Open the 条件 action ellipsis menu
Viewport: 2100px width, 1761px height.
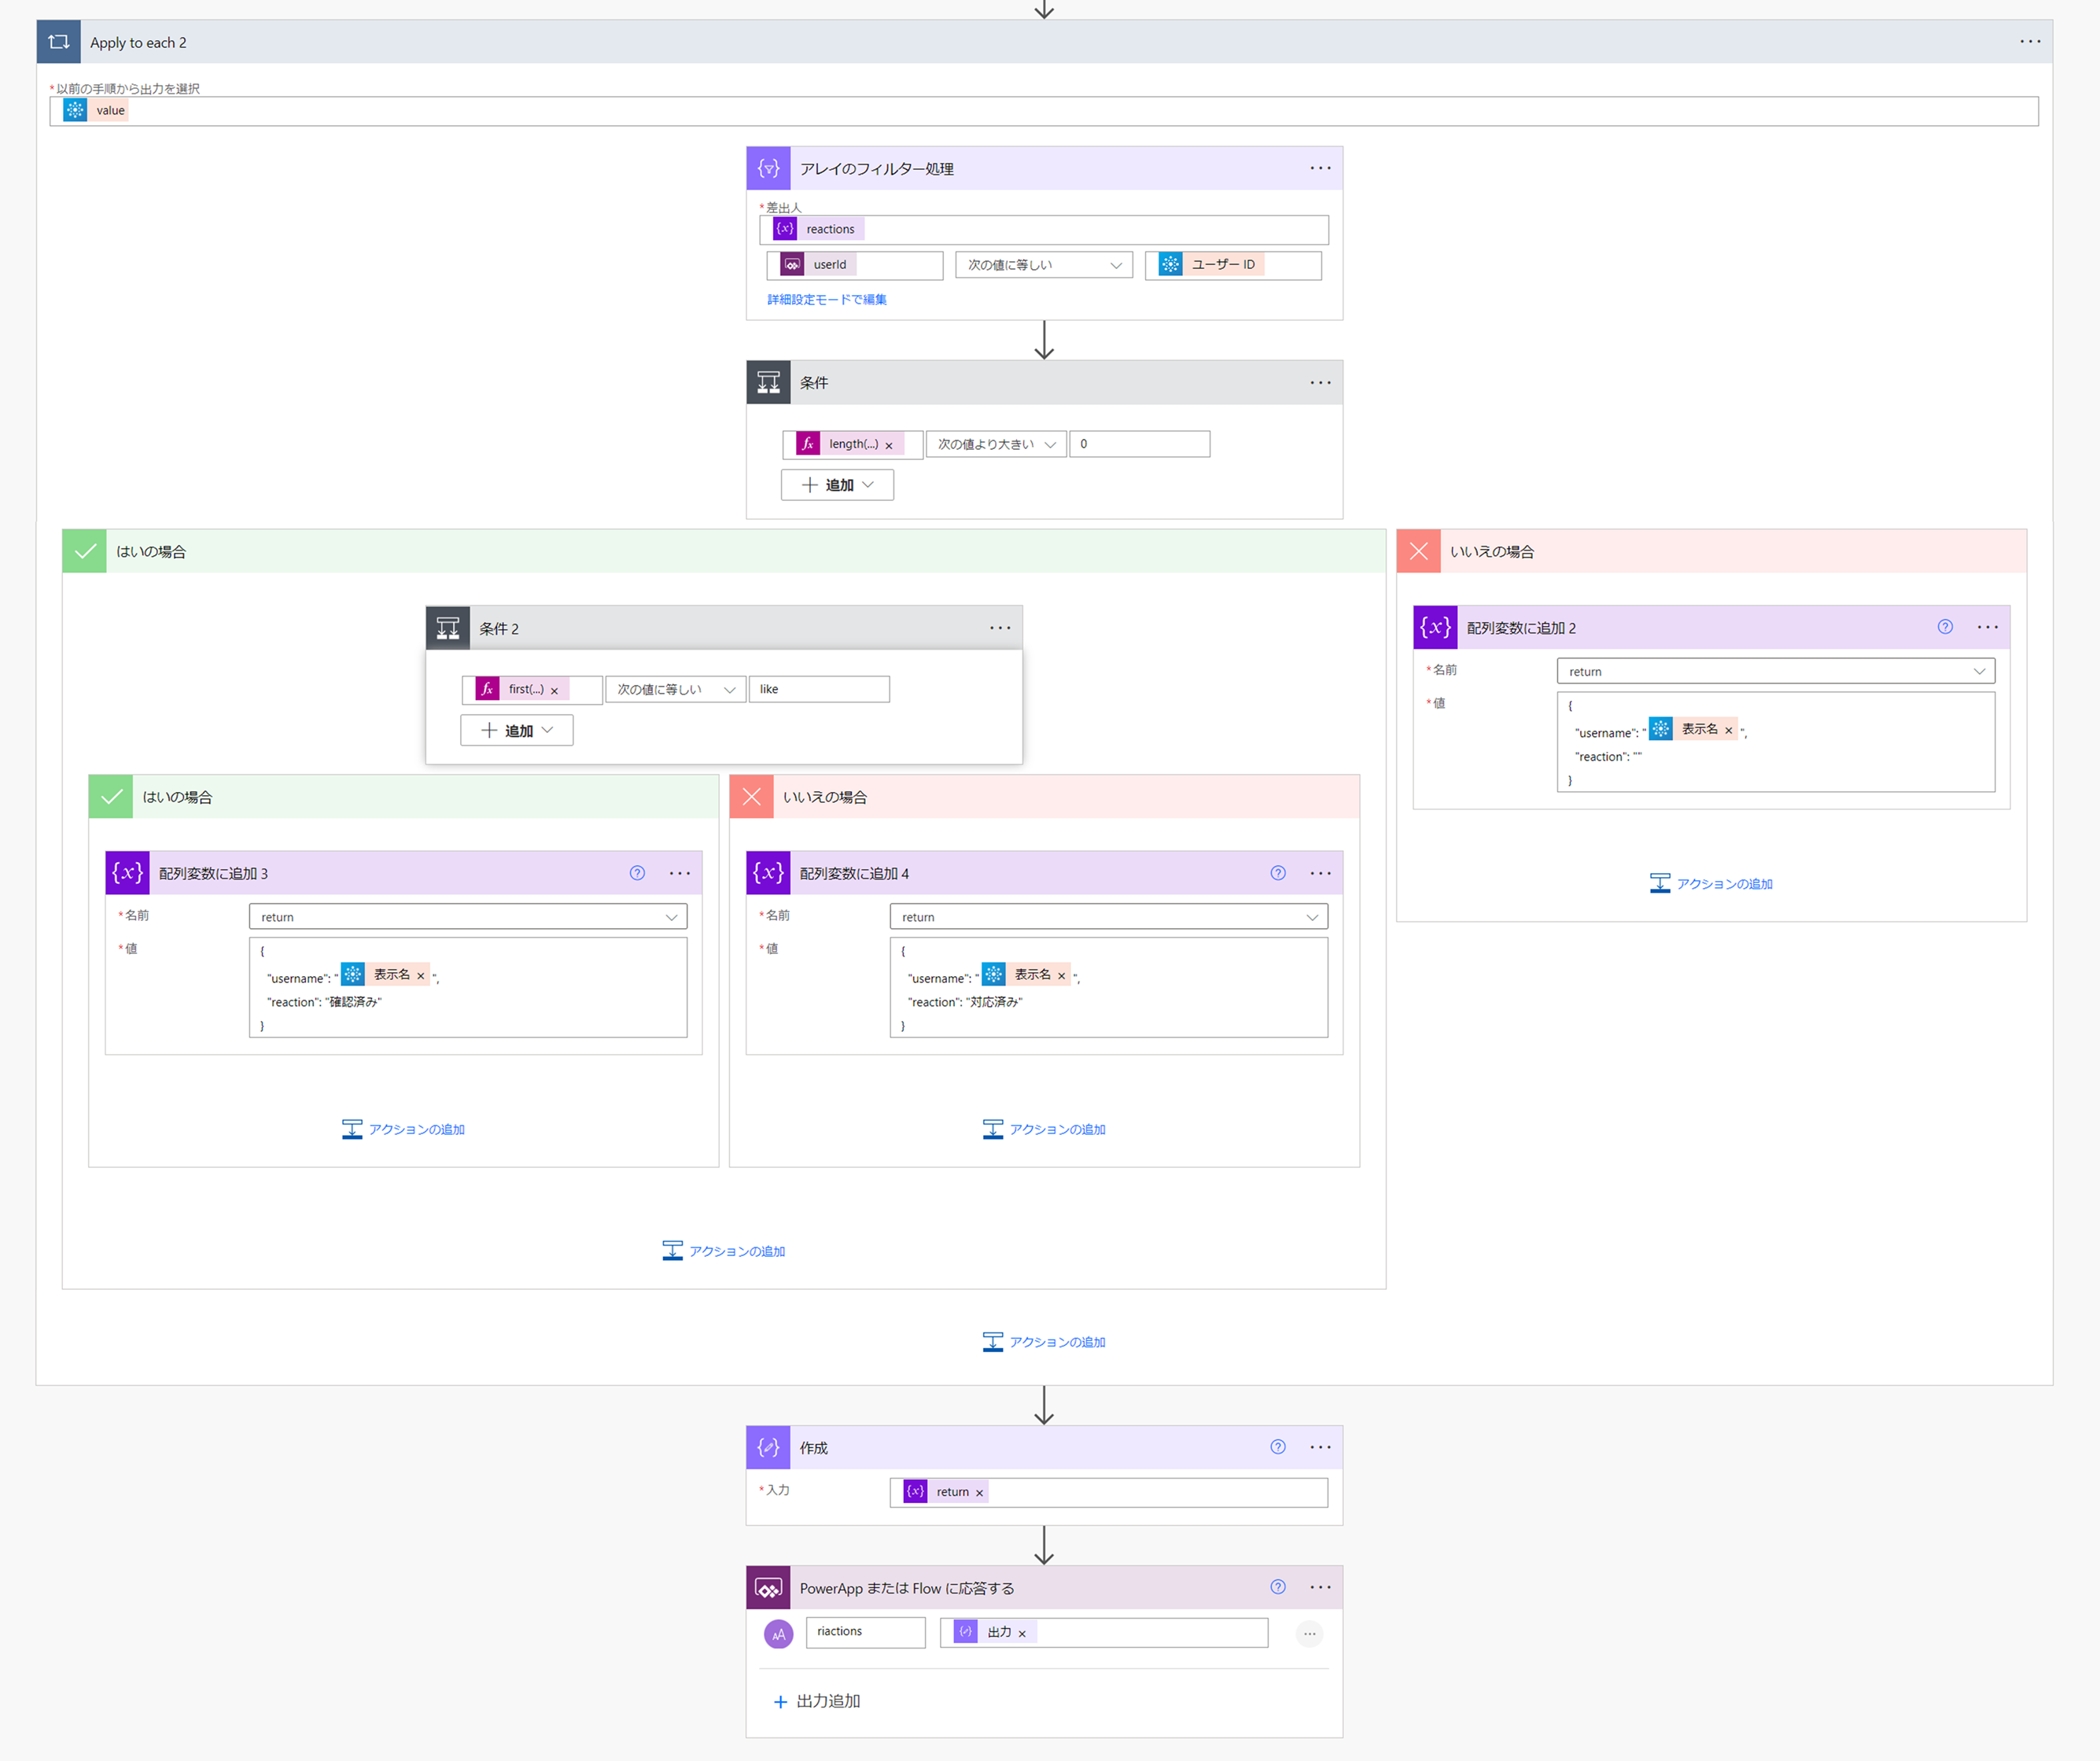[1320, 383]
